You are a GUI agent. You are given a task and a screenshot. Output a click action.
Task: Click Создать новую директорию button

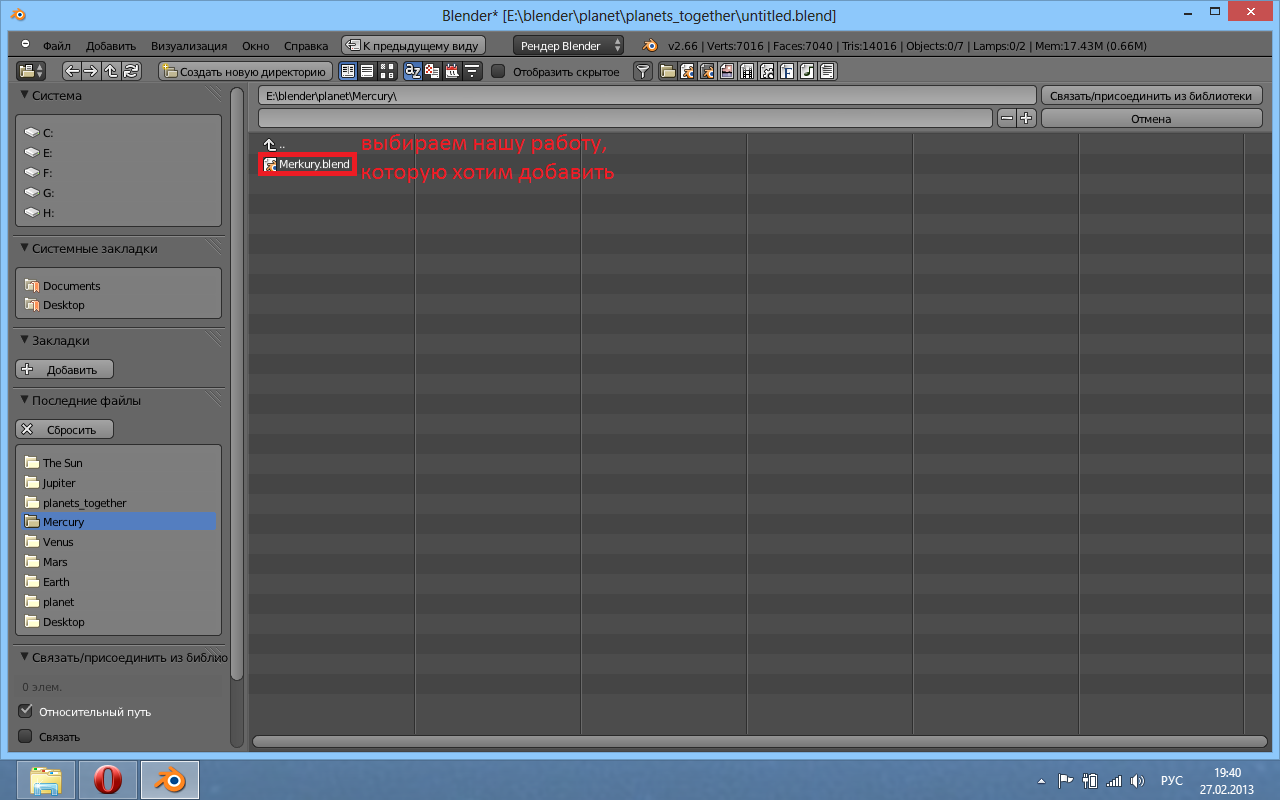pyautogui.click(x=245, y=71)
